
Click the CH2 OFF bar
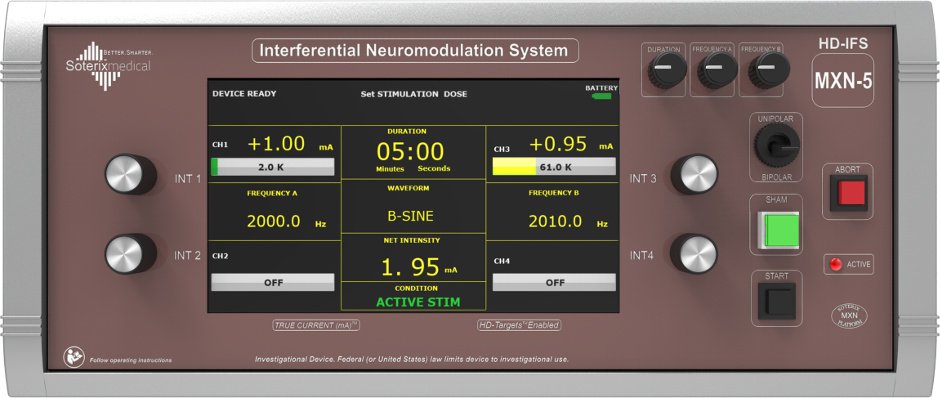[272, 282]
